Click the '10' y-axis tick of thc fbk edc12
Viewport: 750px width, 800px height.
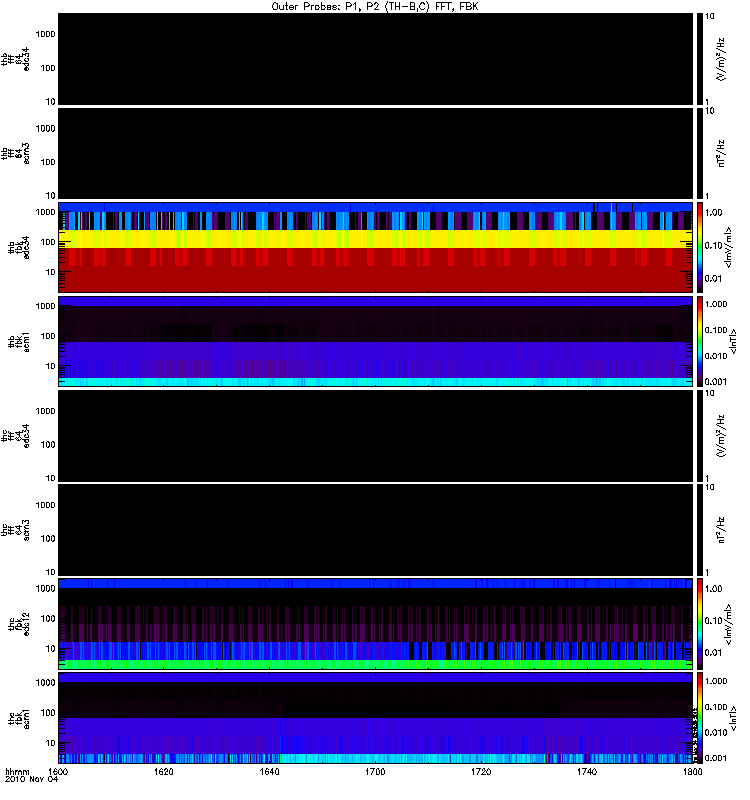pos(50,649)
